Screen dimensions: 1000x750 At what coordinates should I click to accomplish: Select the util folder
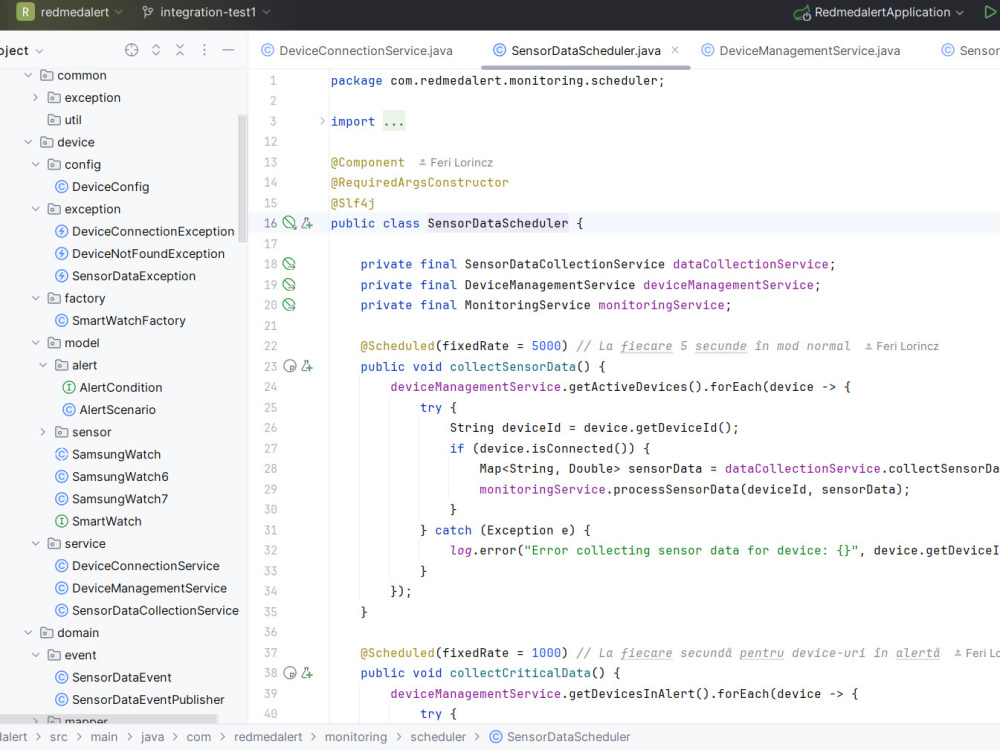pyautogui.click(x=64, y=120)
